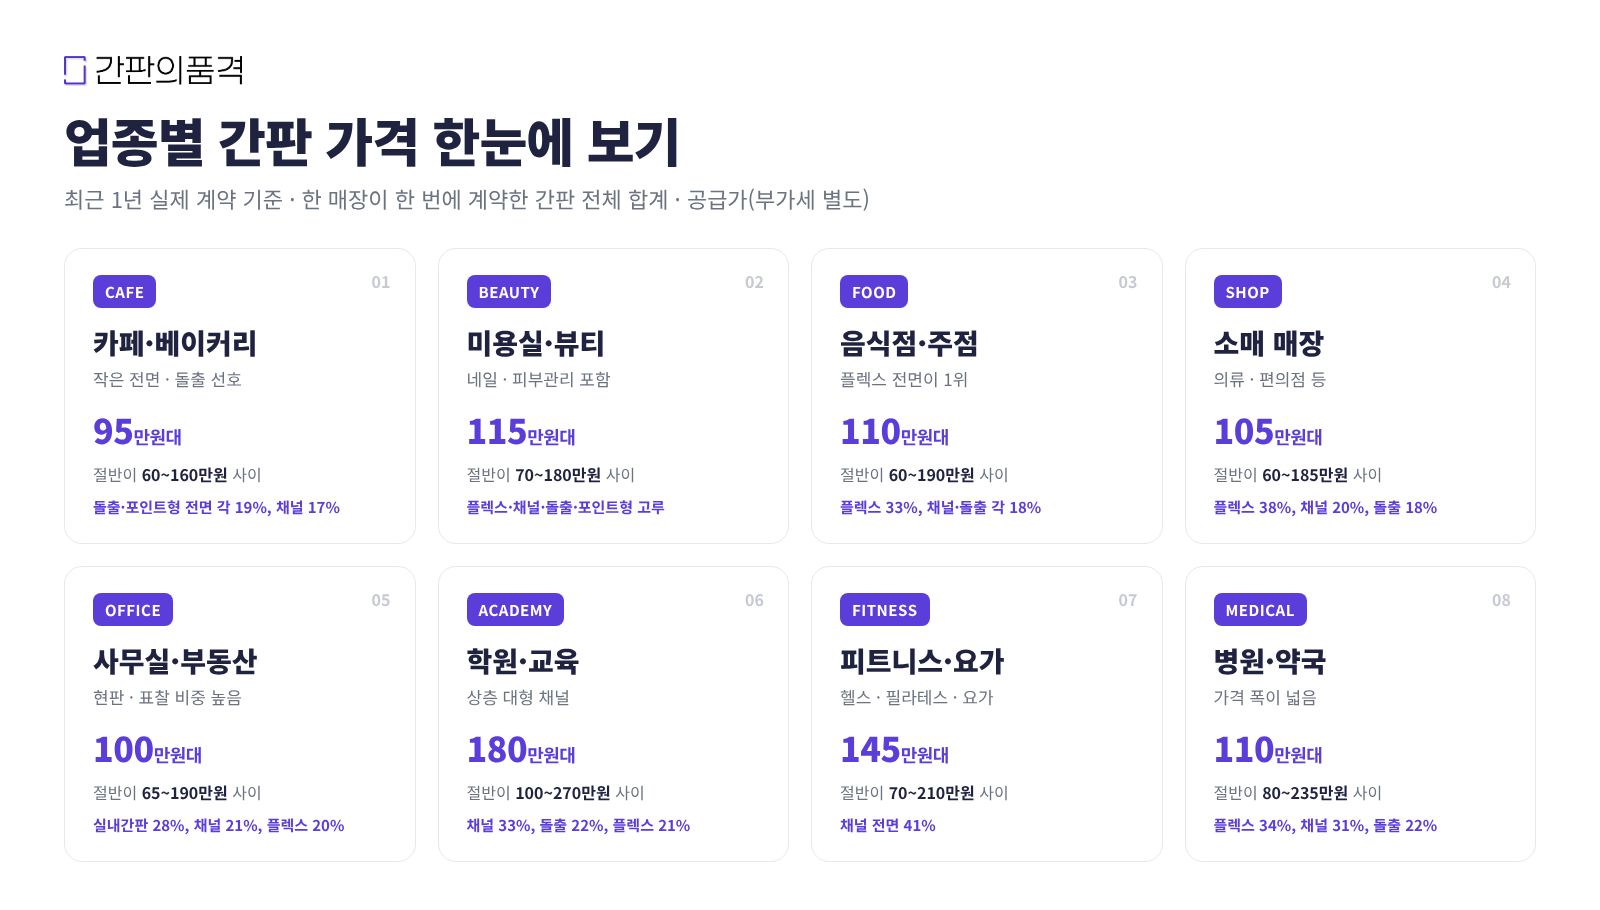The height and width of the screenshot is (910, 1600).
Task: Open the 피트니스·요가 card title
Action: tap(922, 661)
